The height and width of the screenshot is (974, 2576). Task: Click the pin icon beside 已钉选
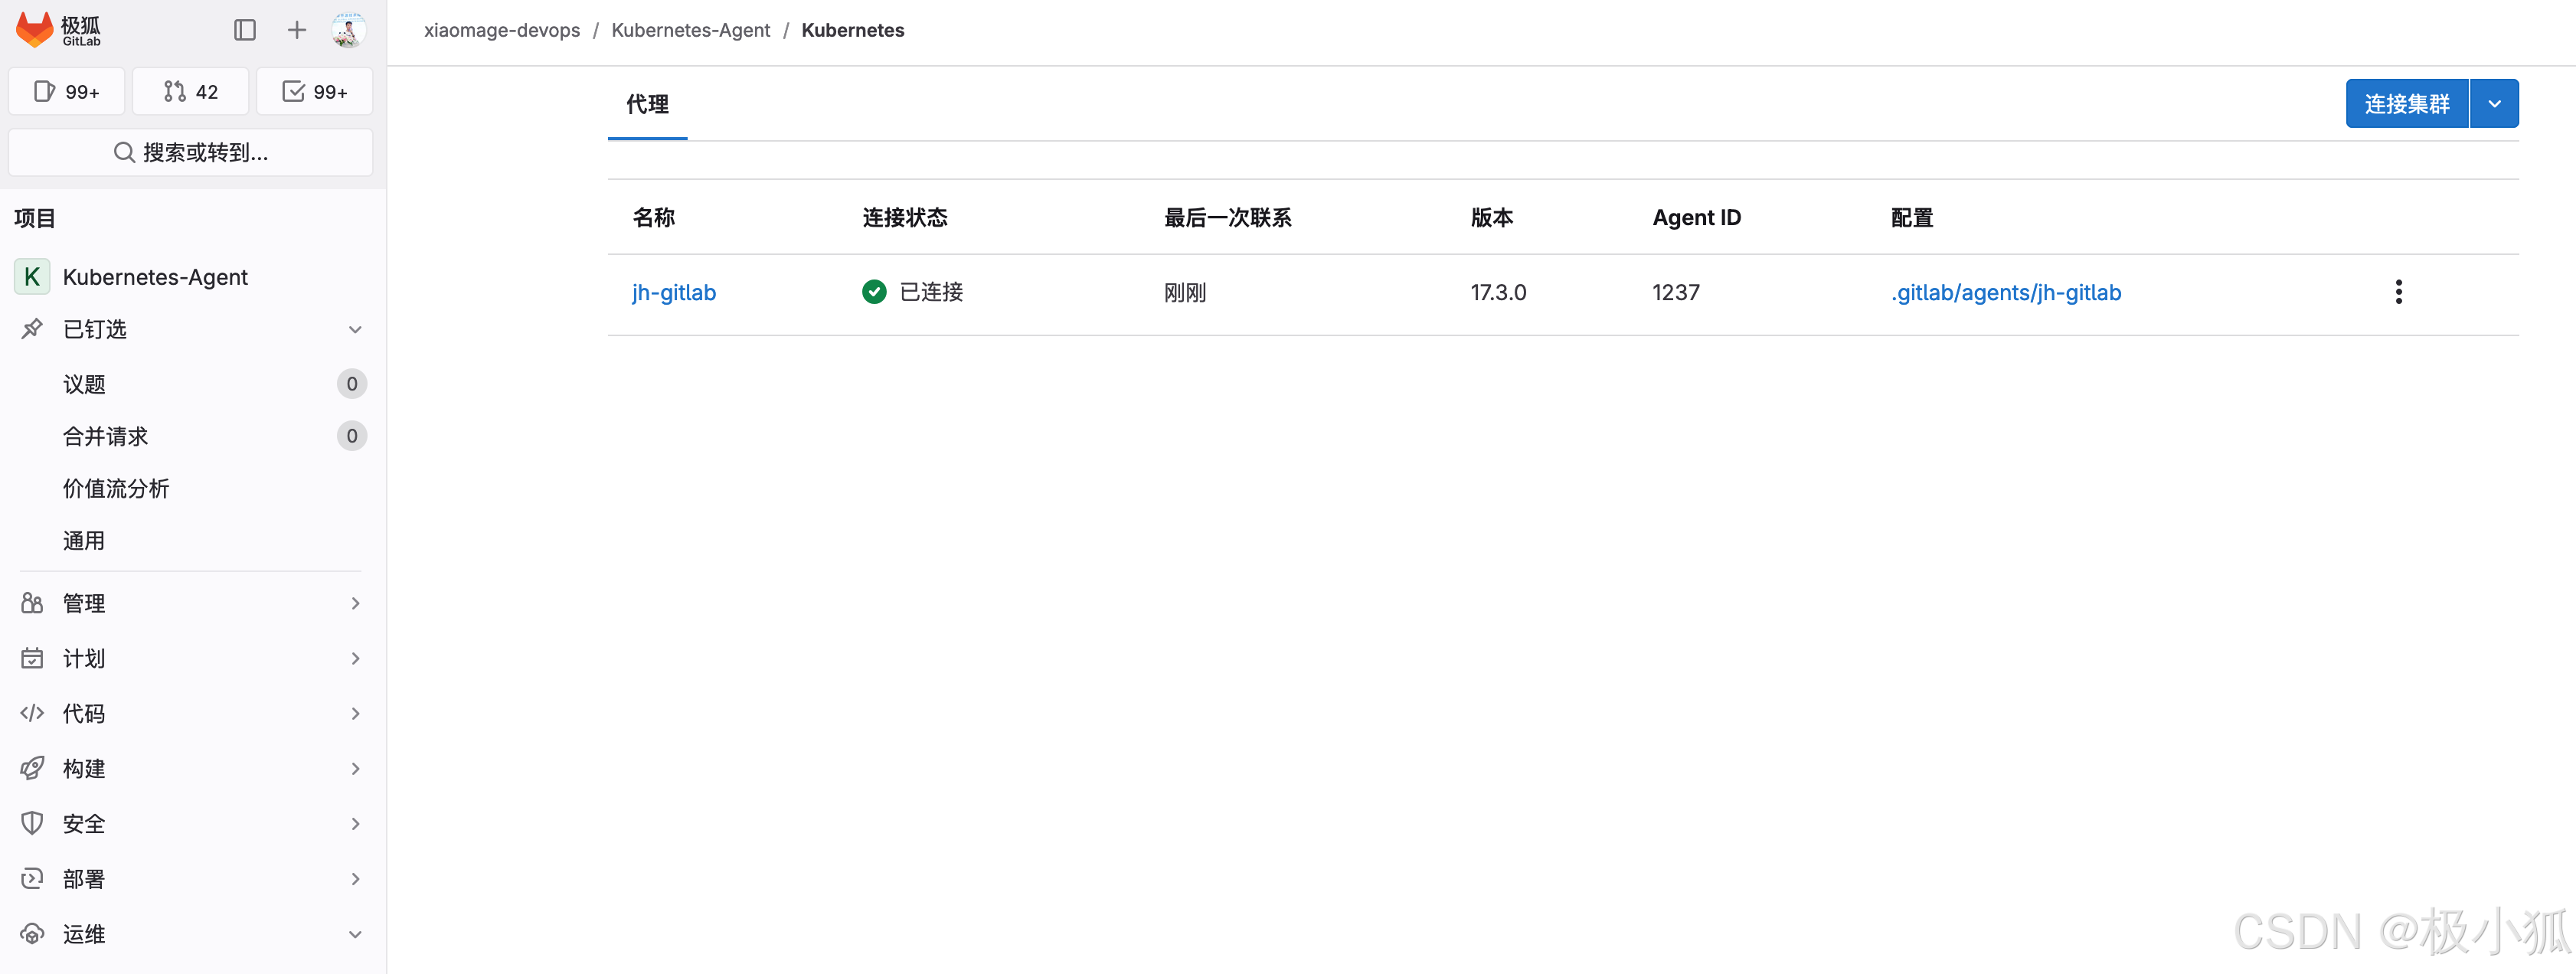[32, 329]
